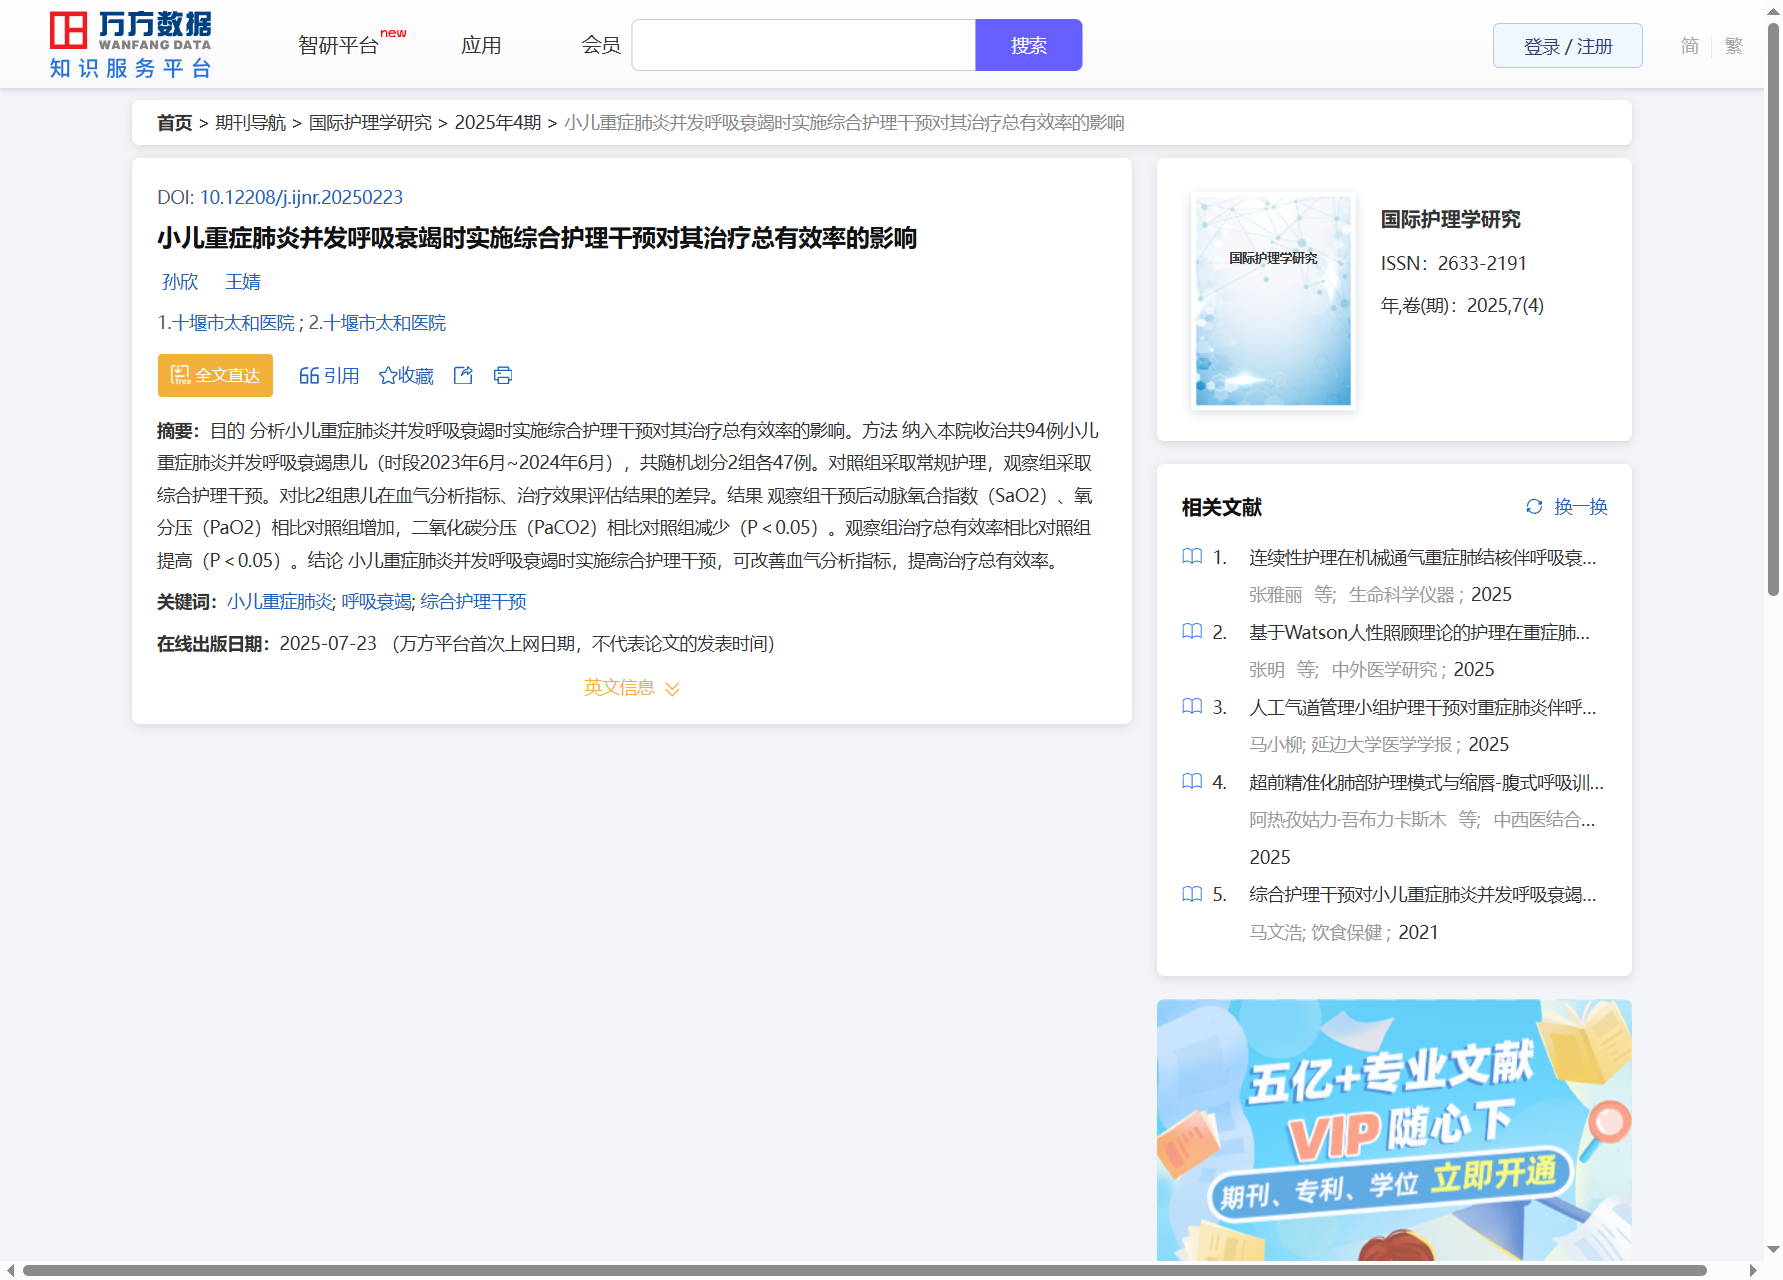The image size is (1783, 1280).
Task: Open the 应用 menu item
Action: (x=481, y=45)
